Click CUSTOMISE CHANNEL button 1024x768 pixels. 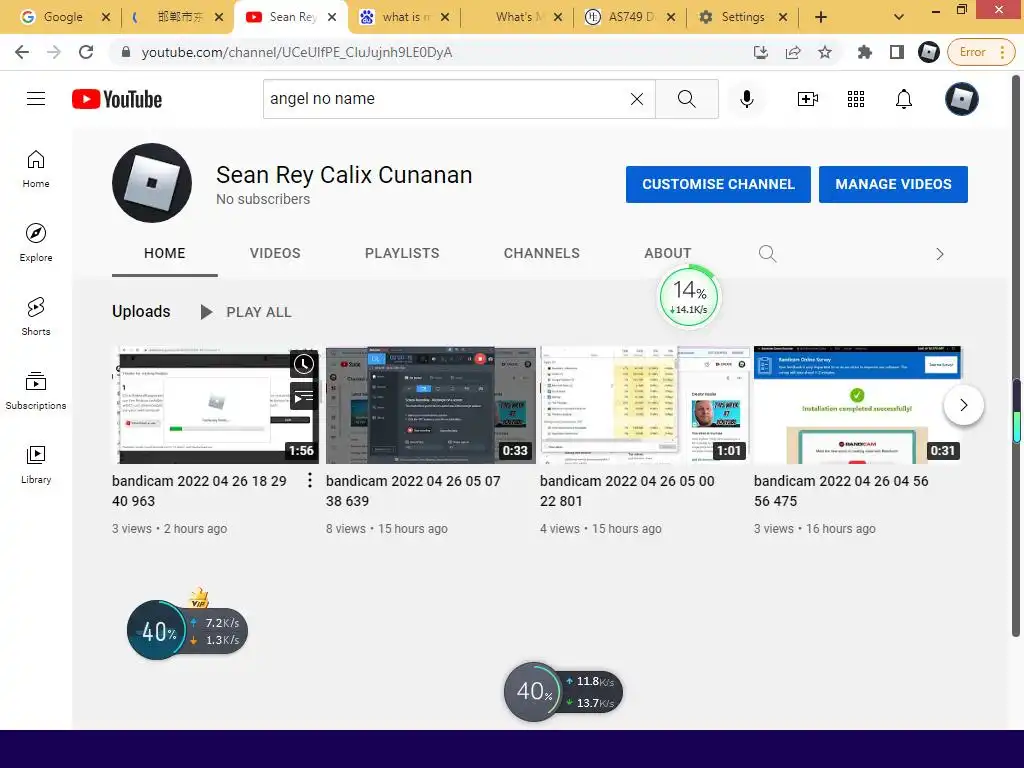click(x=718, y=184)
